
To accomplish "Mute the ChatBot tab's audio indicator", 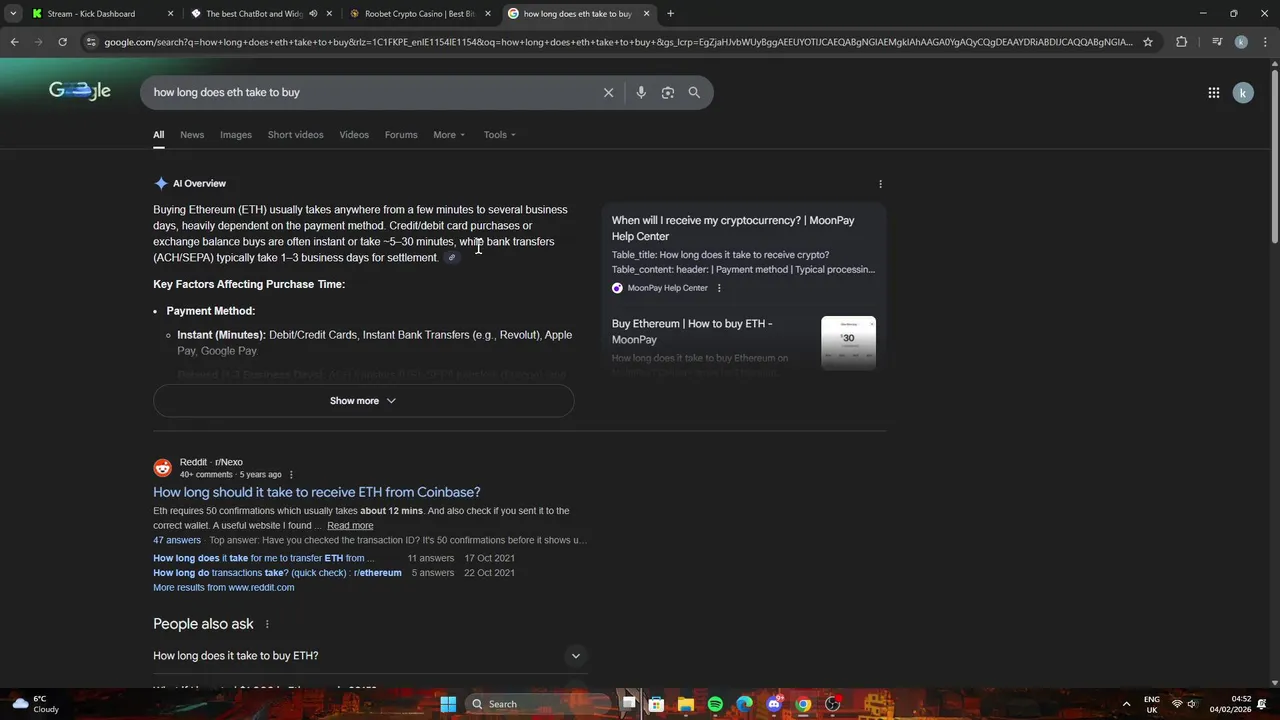I will (313, 14).
